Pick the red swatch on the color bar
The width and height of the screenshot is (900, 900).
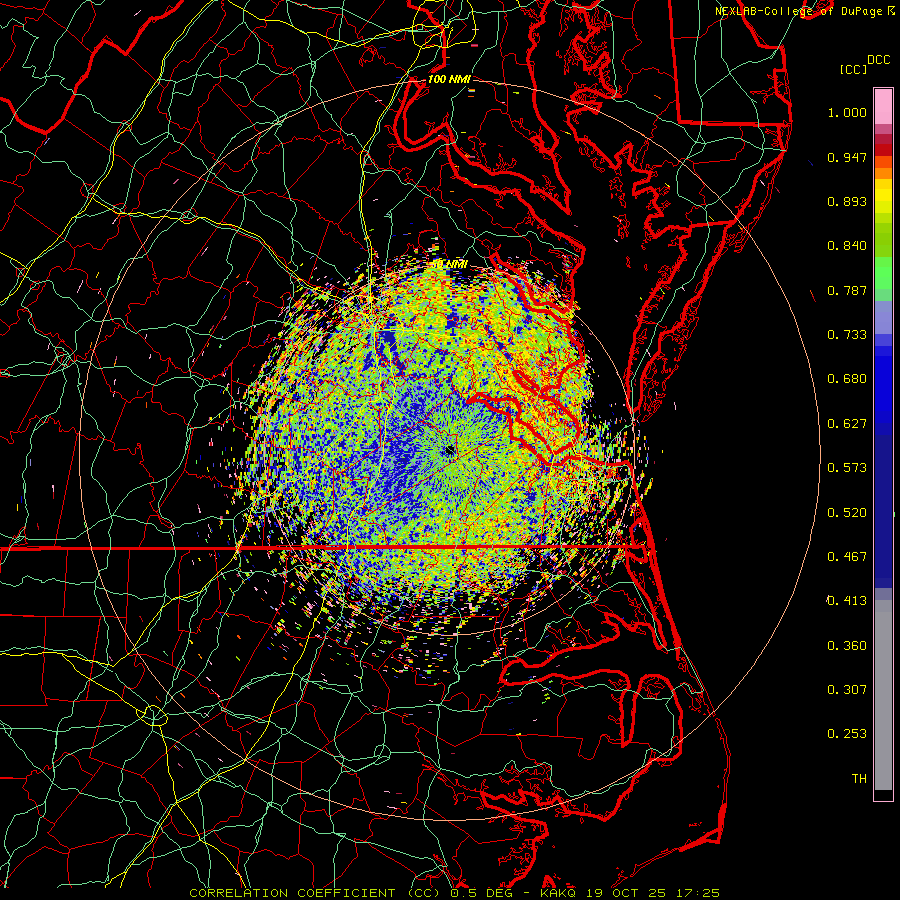[x=883, y=150]
